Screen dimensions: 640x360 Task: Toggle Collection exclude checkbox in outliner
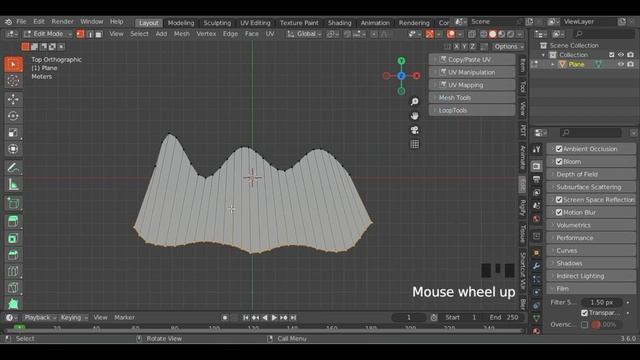tap(611, 55)
